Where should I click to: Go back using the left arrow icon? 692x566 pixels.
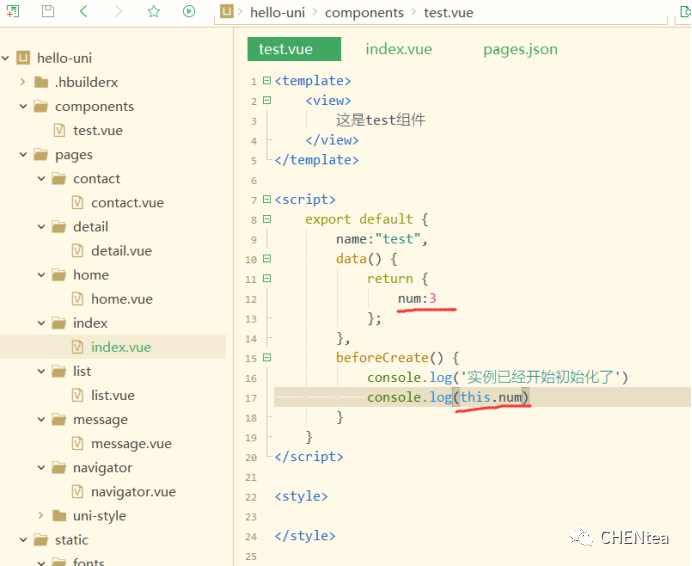pos(83,11)
